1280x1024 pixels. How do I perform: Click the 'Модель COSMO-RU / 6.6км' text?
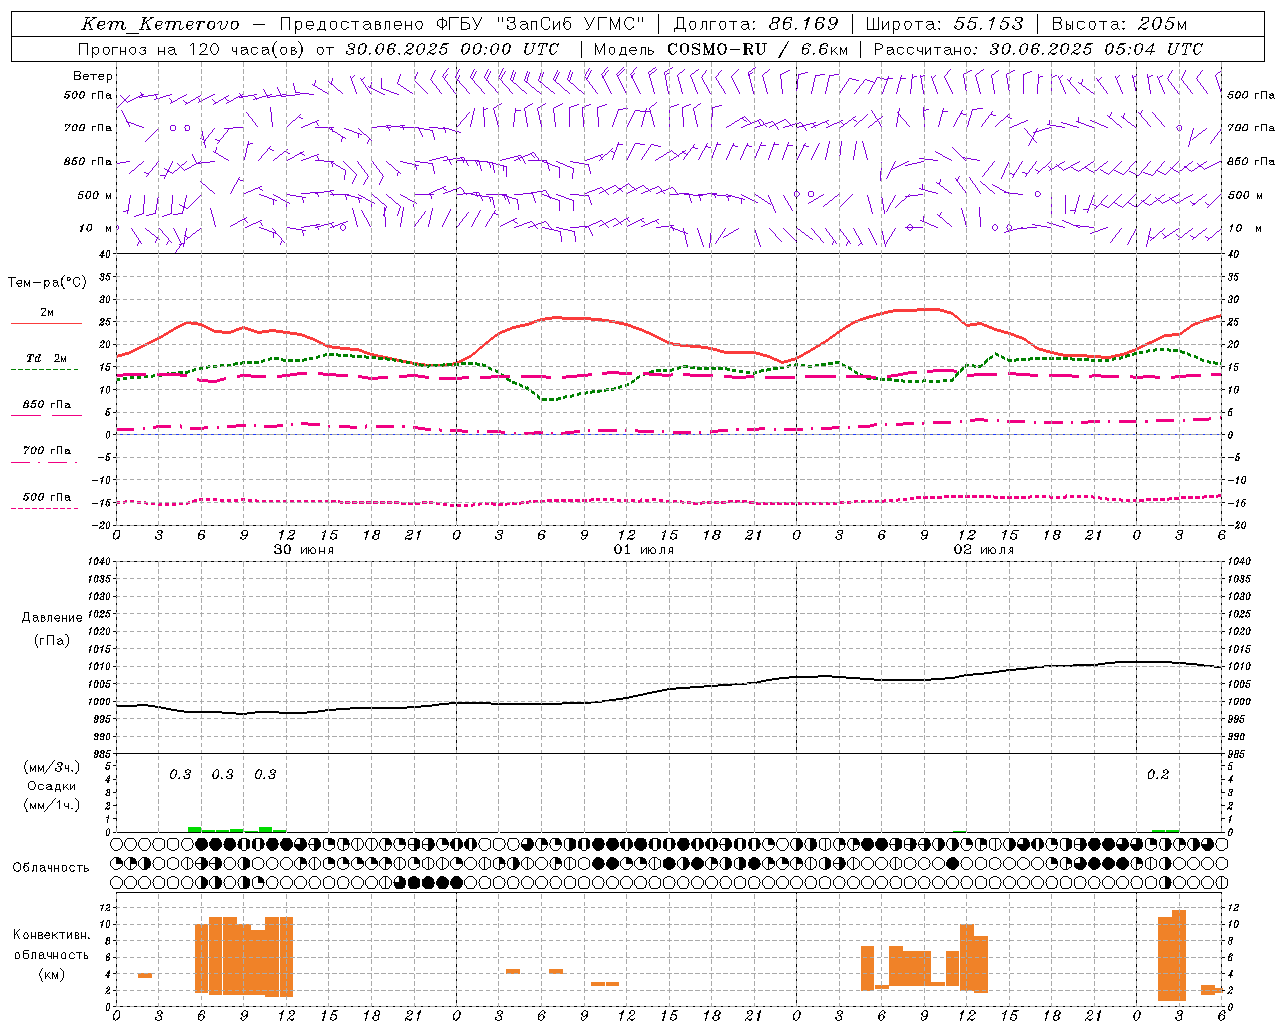721,49
